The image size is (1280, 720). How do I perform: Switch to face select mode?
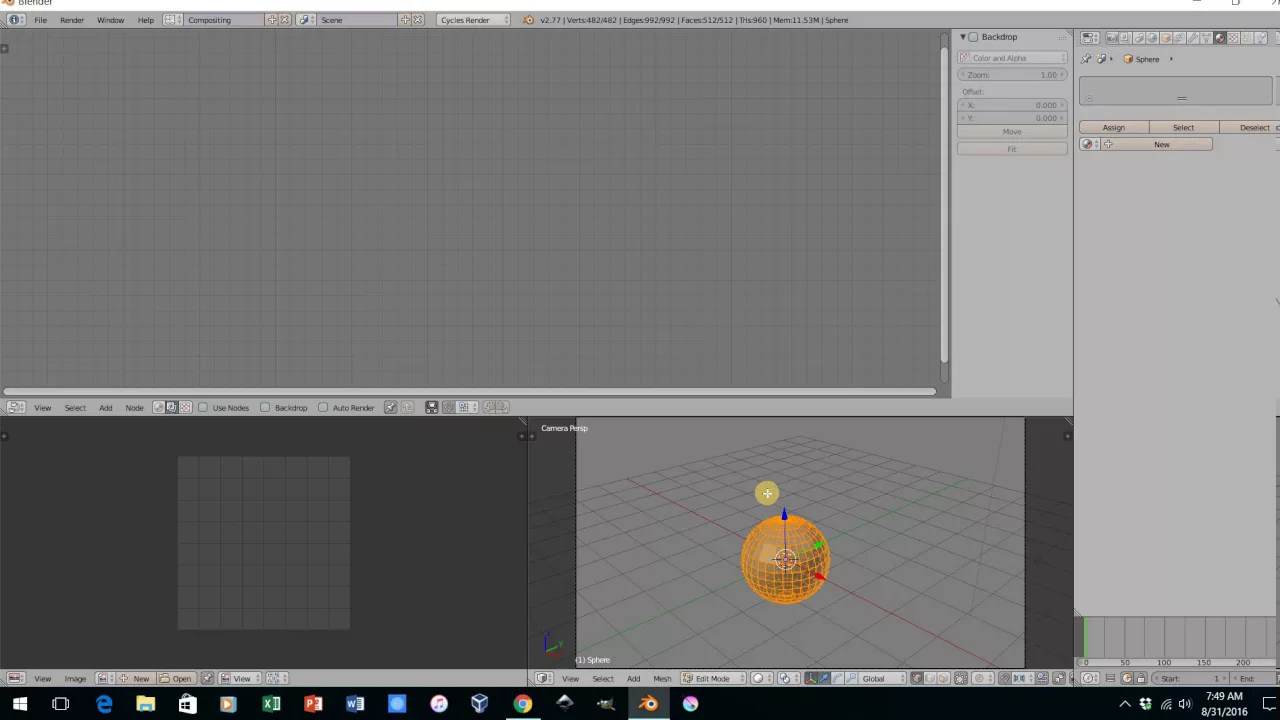click(943, 678)
